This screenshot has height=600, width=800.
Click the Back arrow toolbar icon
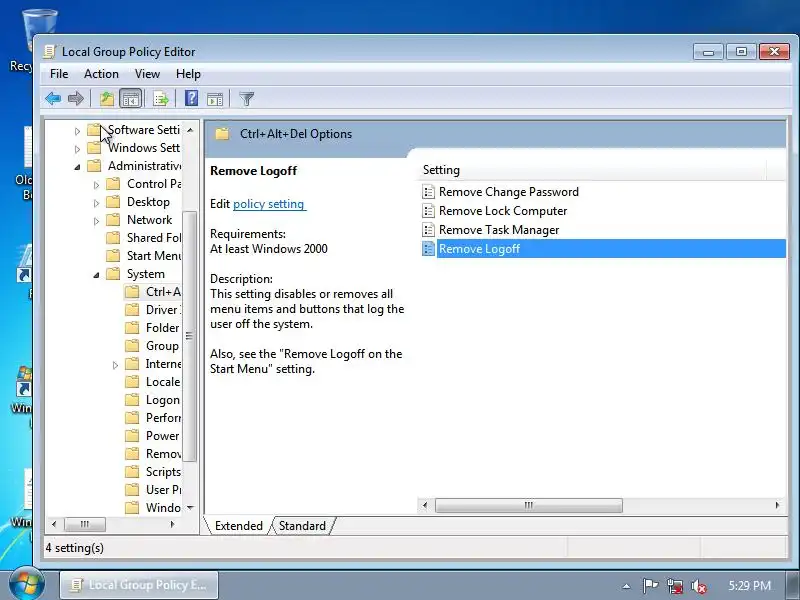tap(53, 98)
